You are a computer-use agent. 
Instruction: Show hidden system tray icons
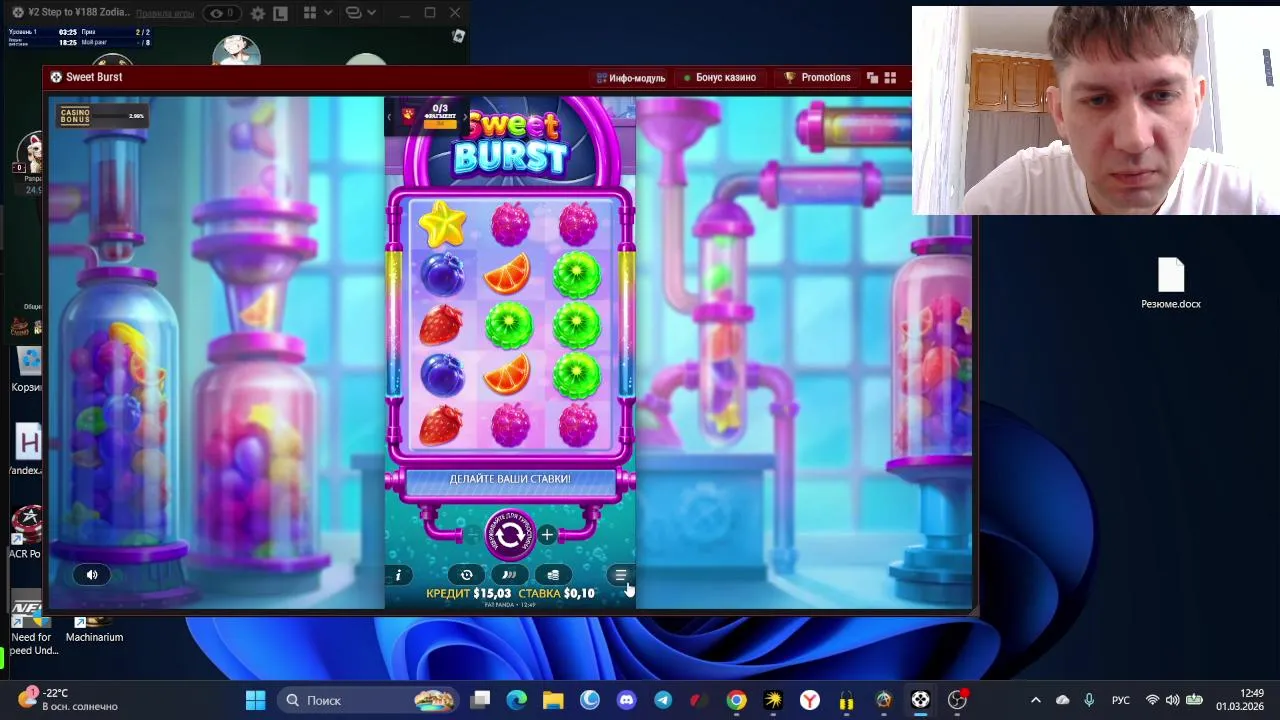[x=1036, y=700]
